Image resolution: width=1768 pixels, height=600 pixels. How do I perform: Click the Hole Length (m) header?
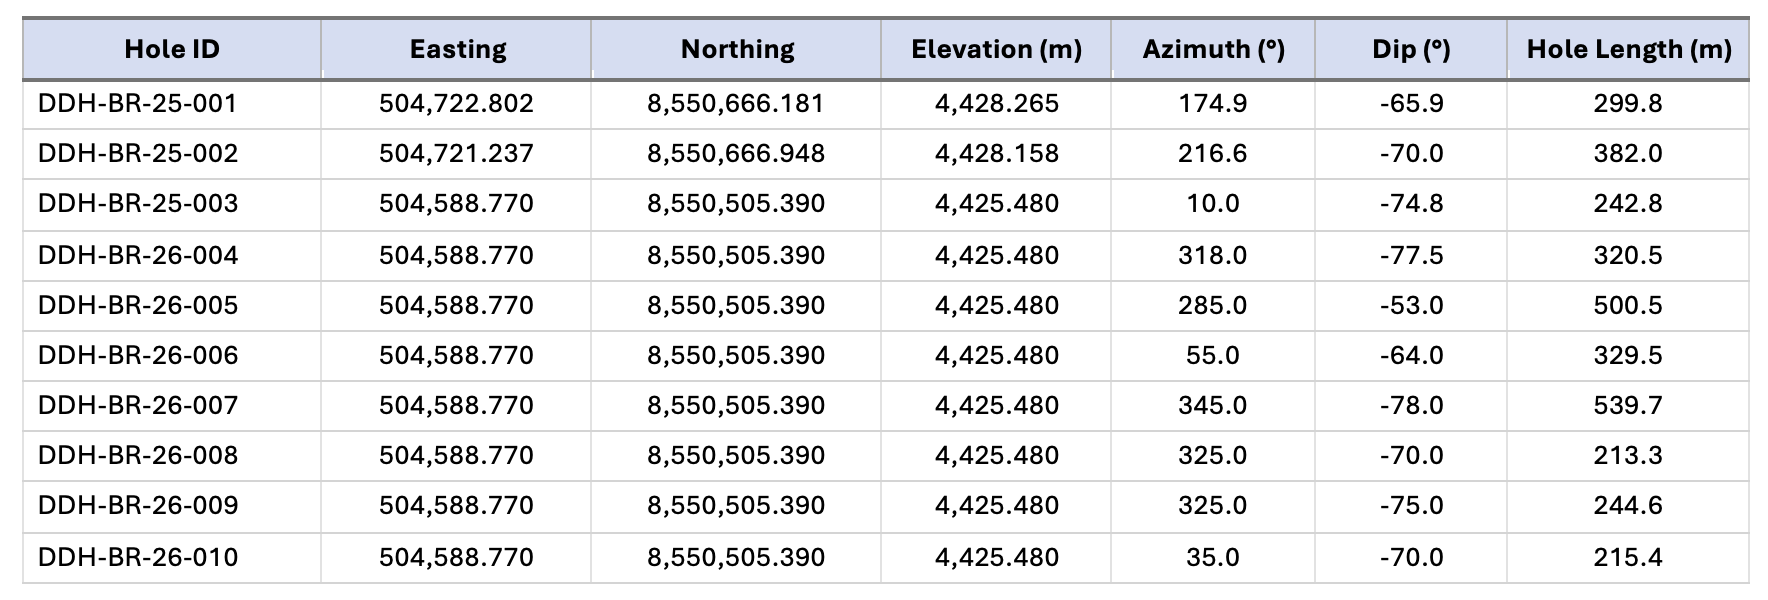1628,49
